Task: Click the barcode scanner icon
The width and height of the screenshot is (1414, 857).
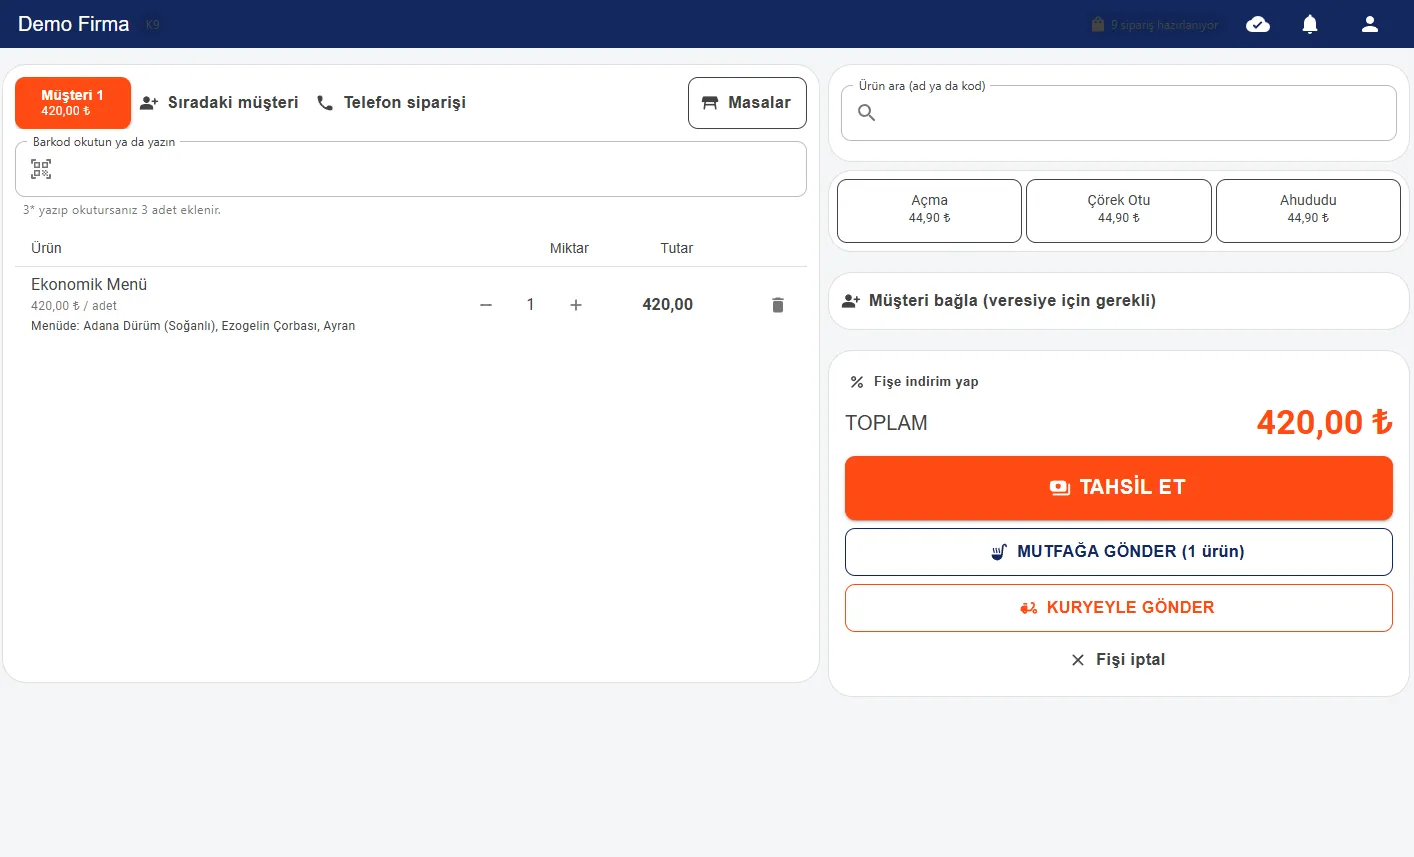Action: tap(41, 169)
